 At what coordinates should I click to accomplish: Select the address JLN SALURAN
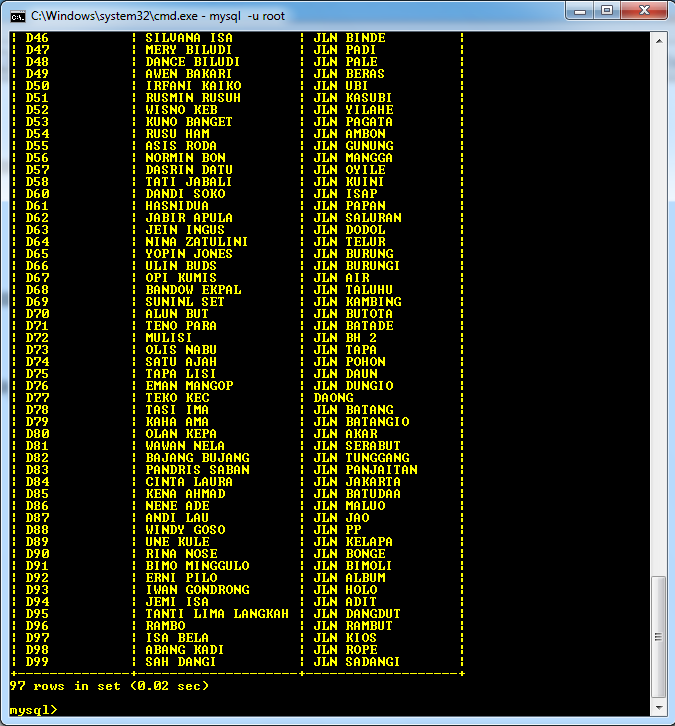tap(357, 219)
